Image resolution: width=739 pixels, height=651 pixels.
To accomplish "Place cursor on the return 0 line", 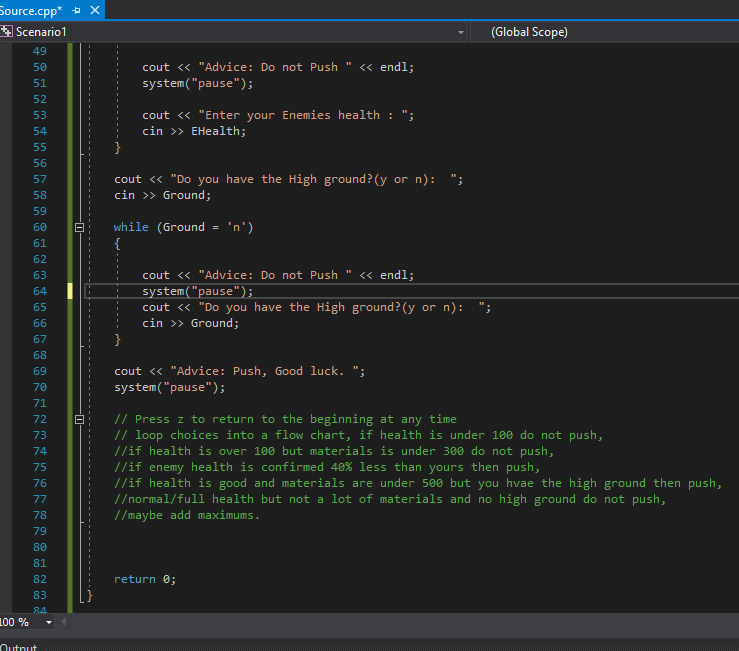I will point(144,579).
